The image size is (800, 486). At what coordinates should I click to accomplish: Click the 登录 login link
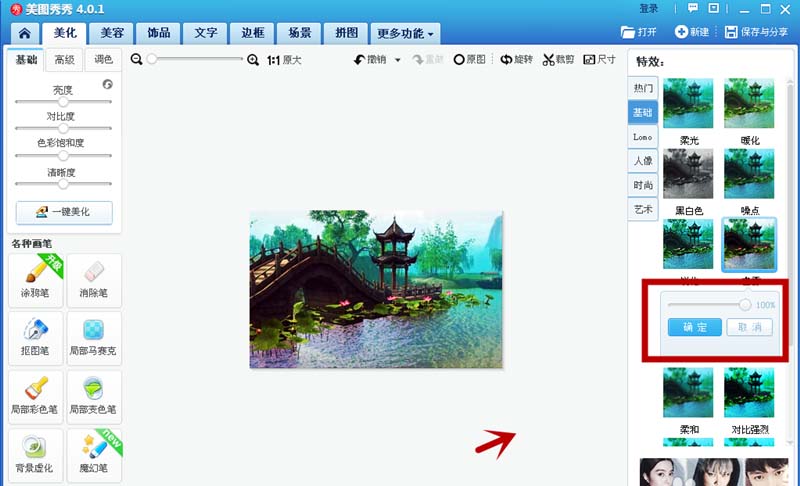[648, 9]
